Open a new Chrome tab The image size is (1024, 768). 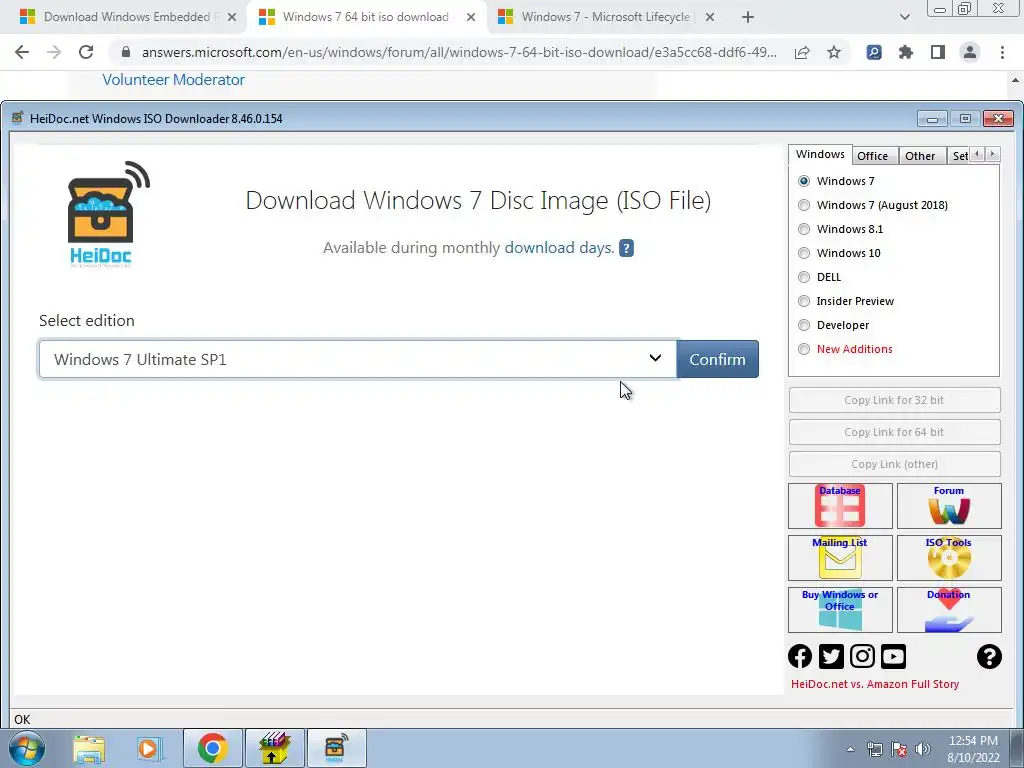[748, 17]
